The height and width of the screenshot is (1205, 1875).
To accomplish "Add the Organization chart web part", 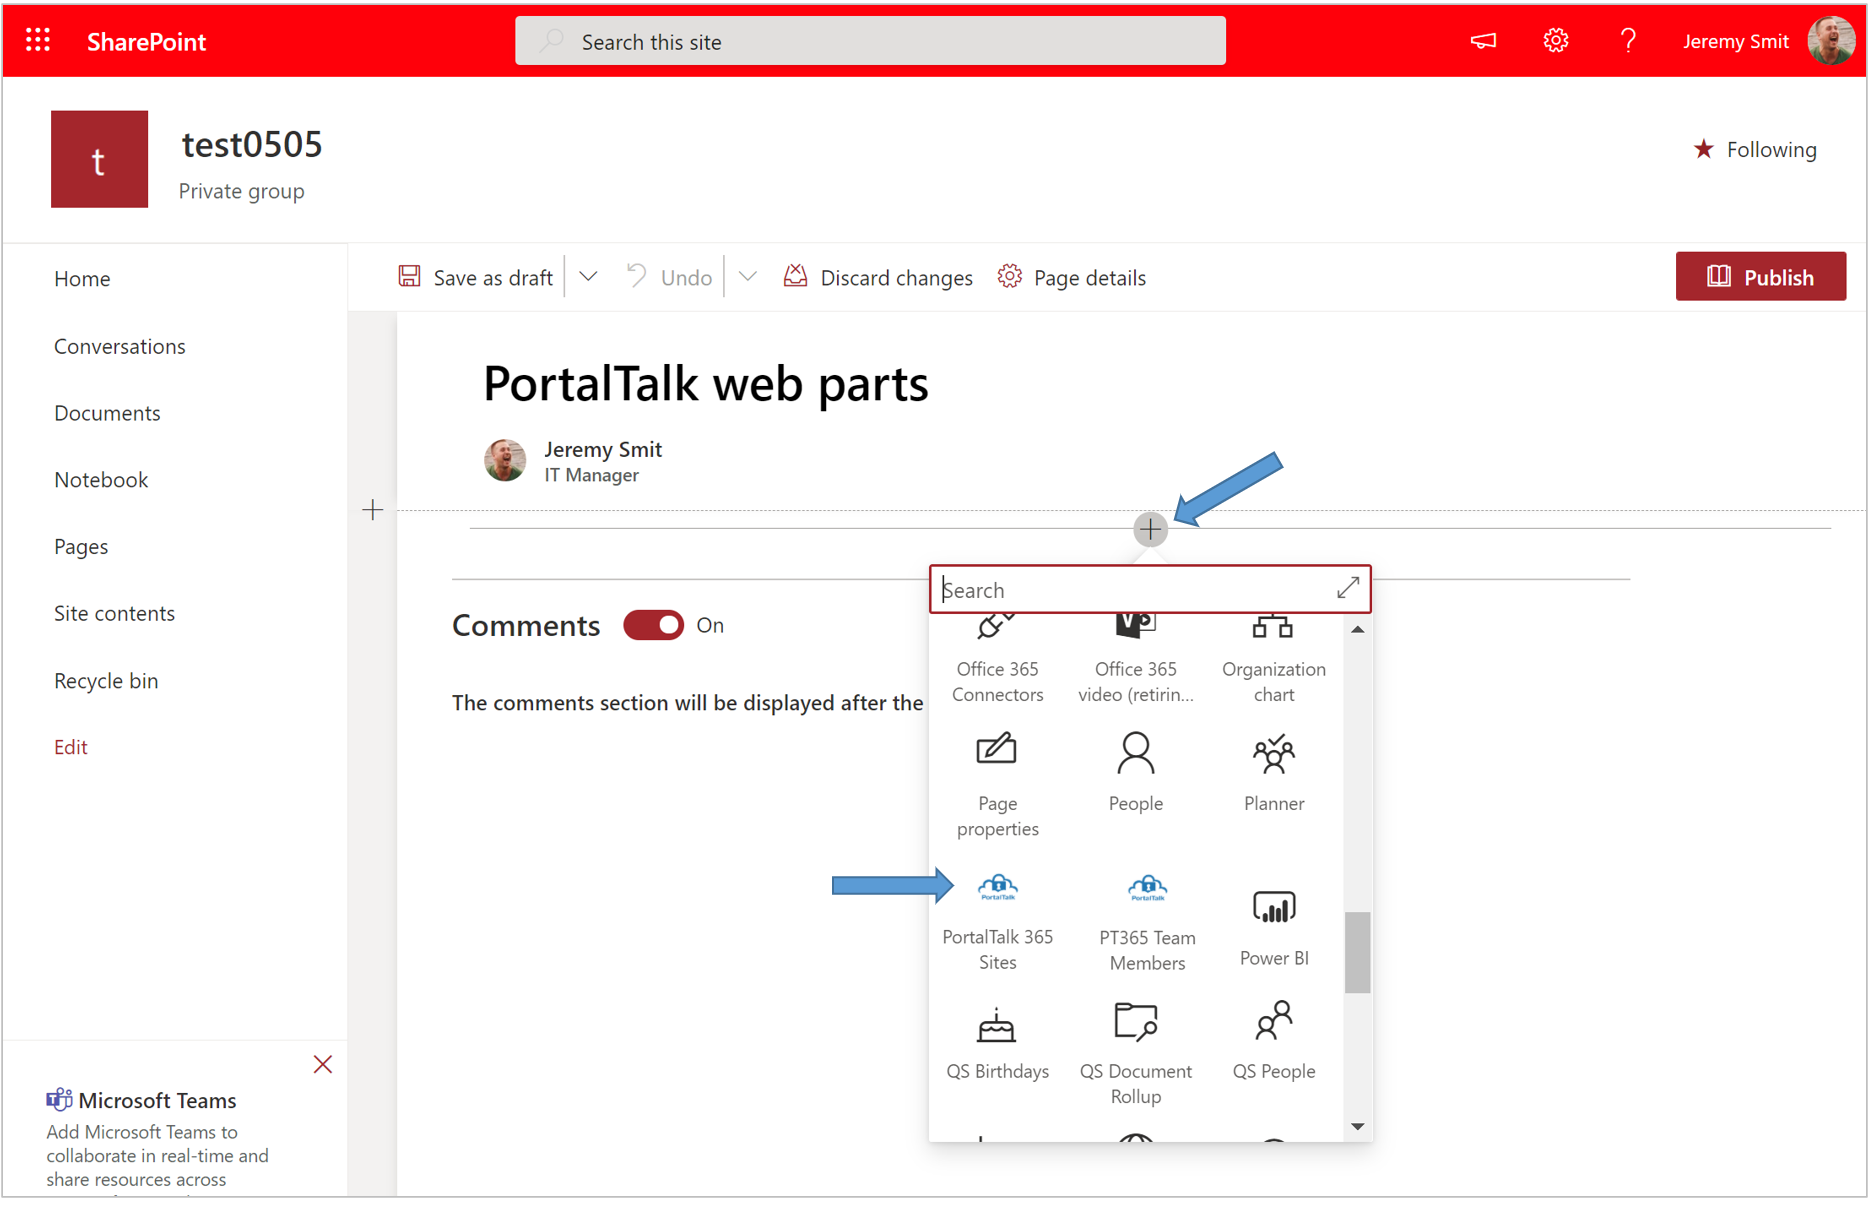I will [1273, 660].
